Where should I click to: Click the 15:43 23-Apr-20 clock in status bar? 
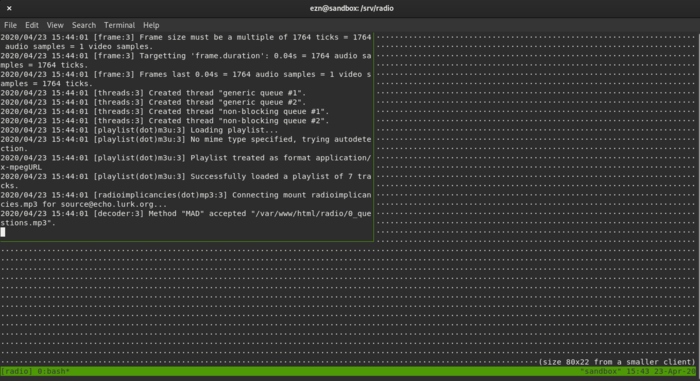click(661, 371)
